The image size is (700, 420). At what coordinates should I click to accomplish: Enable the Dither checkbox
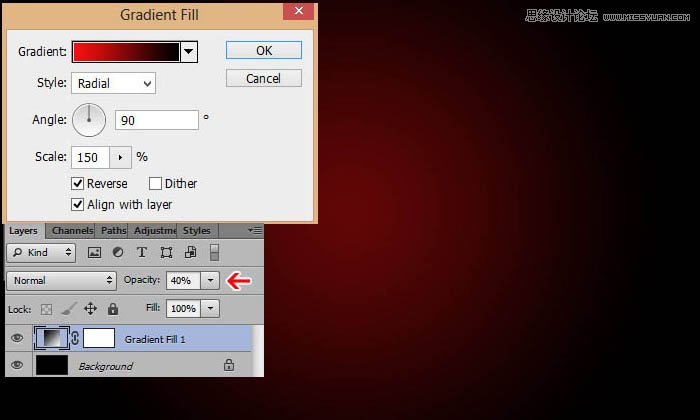155,183
